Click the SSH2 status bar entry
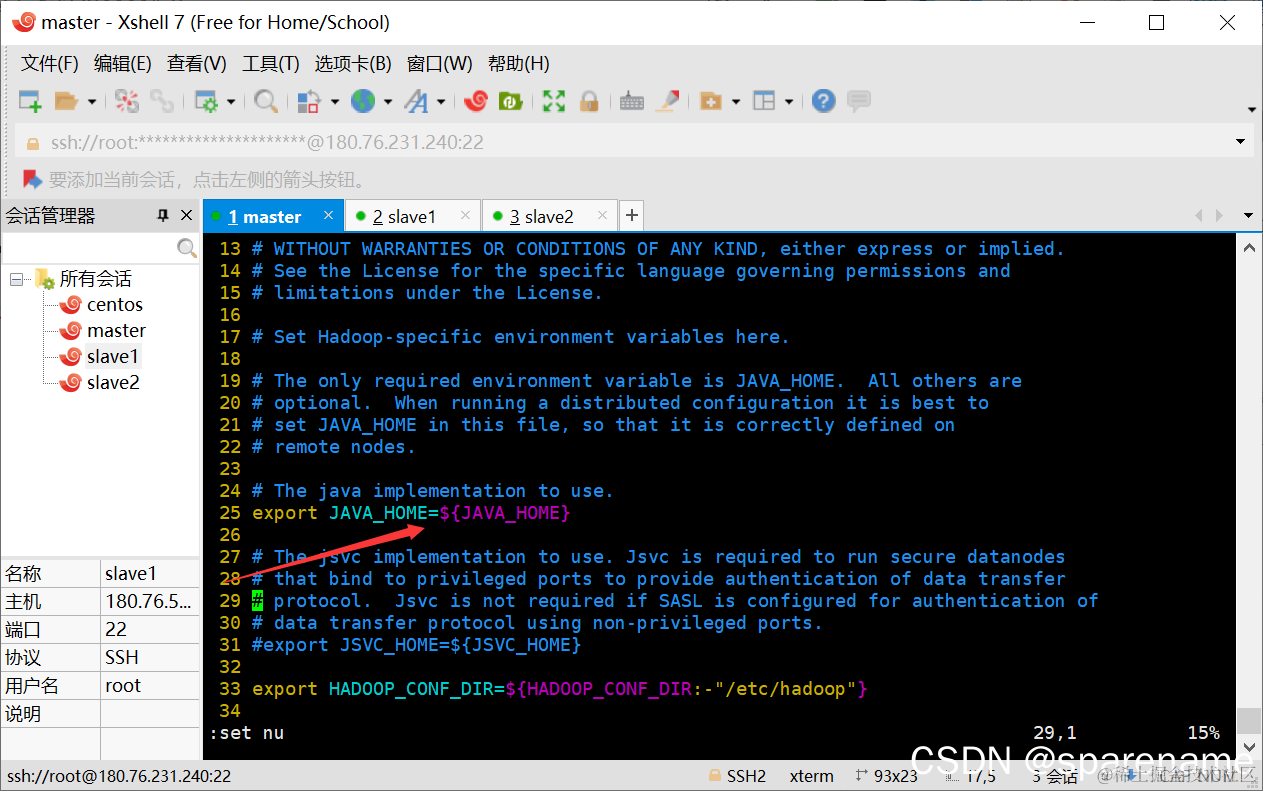The image size is (1263, 791). [x=737, y=776]
